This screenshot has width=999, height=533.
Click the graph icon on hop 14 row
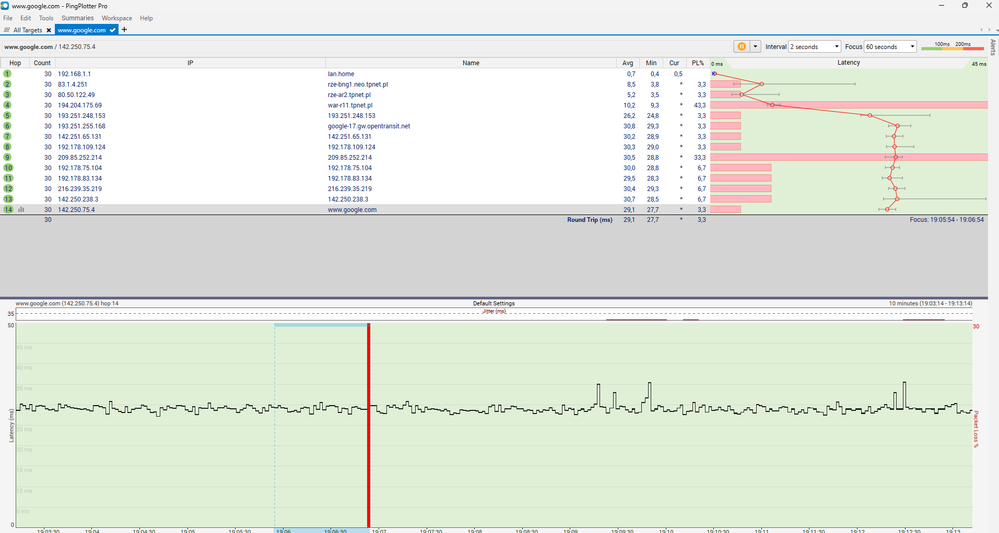pos(20,210)
